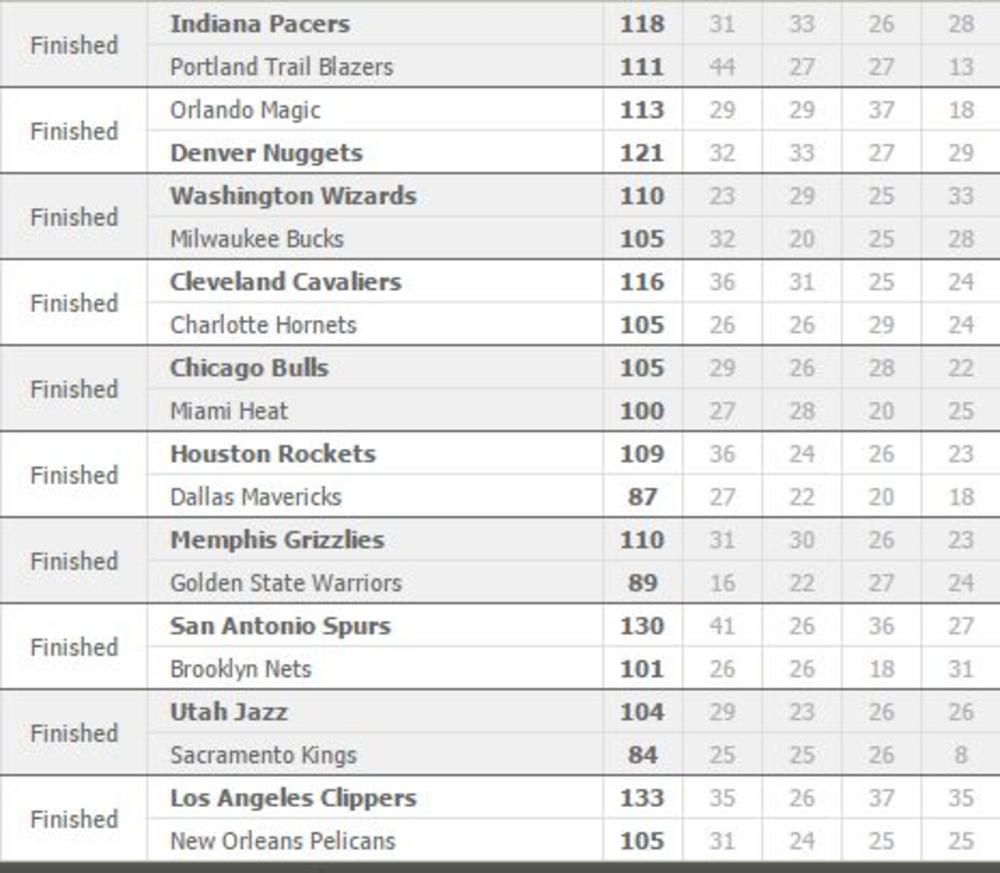
Task: Click the Washington Wizards team name
Action: (x=293, y=196)
